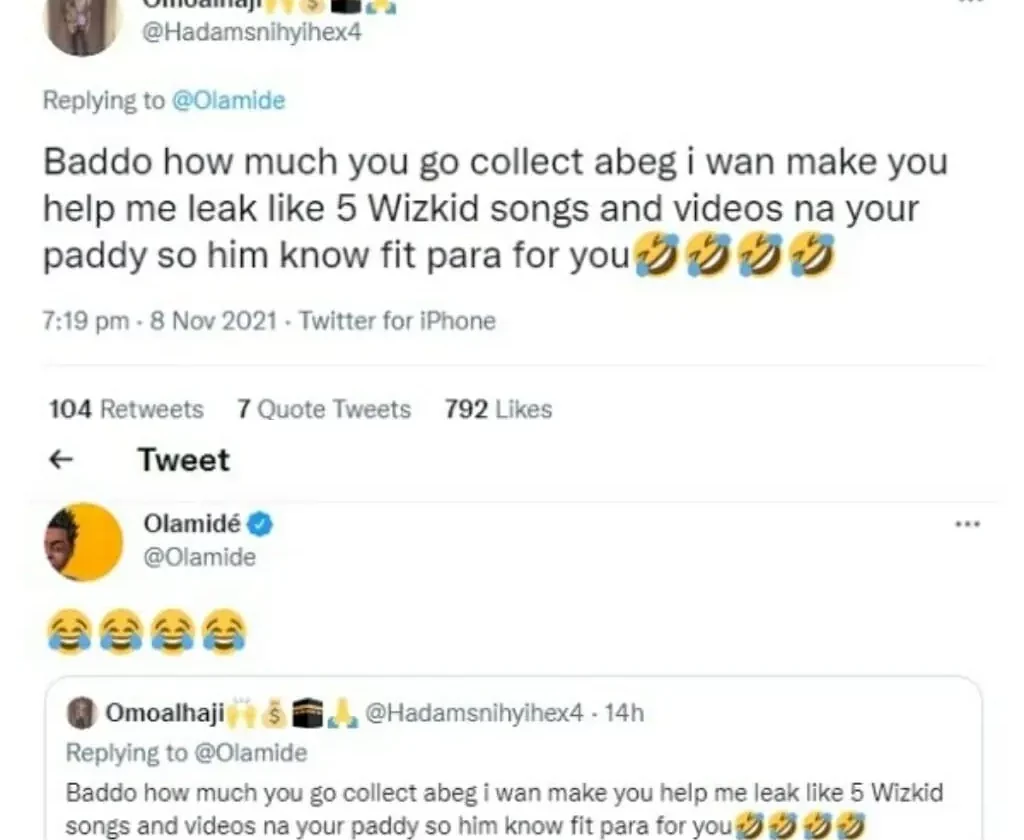Show the 792 Likes list
Image resolution: width=1024 pixels, height=840 pixels.
(498, 409)
